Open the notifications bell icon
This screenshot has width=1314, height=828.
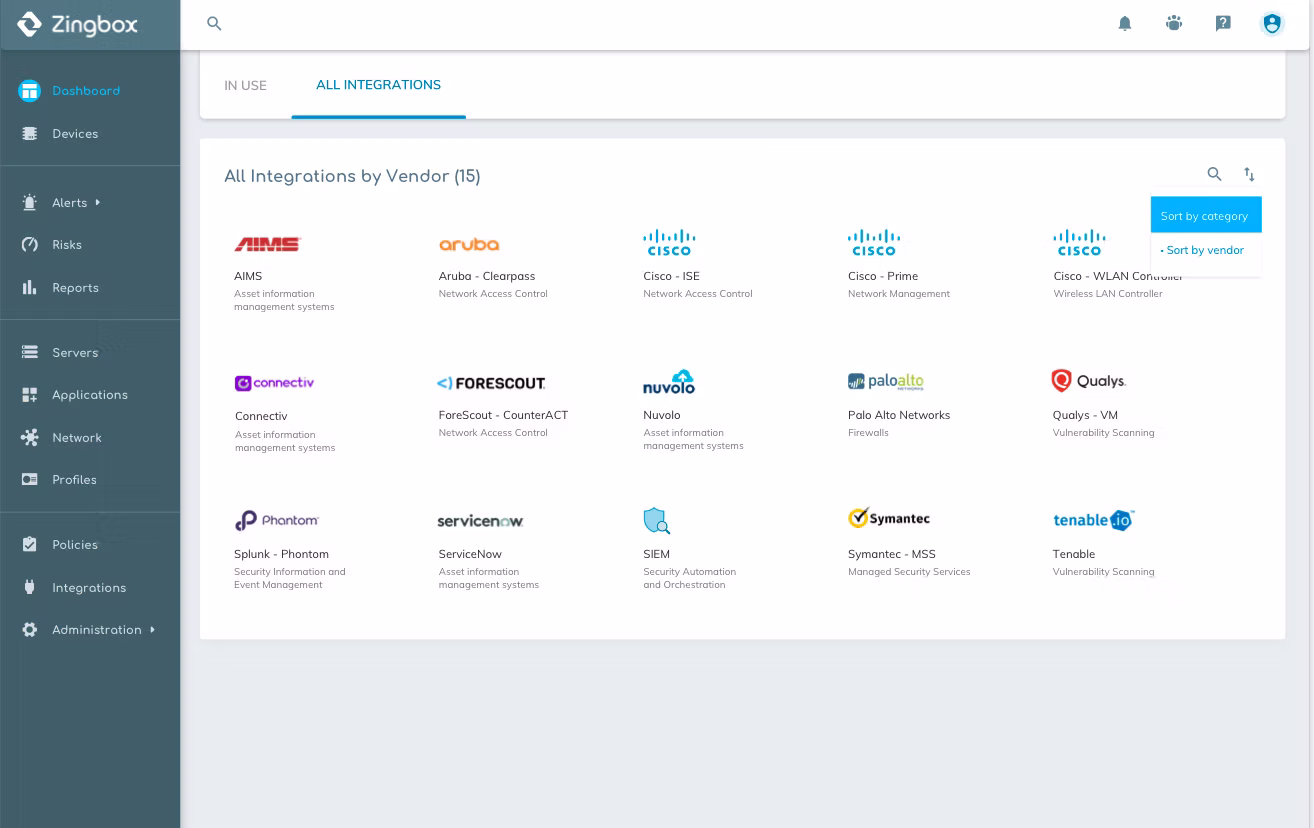tap(1124, 23)
